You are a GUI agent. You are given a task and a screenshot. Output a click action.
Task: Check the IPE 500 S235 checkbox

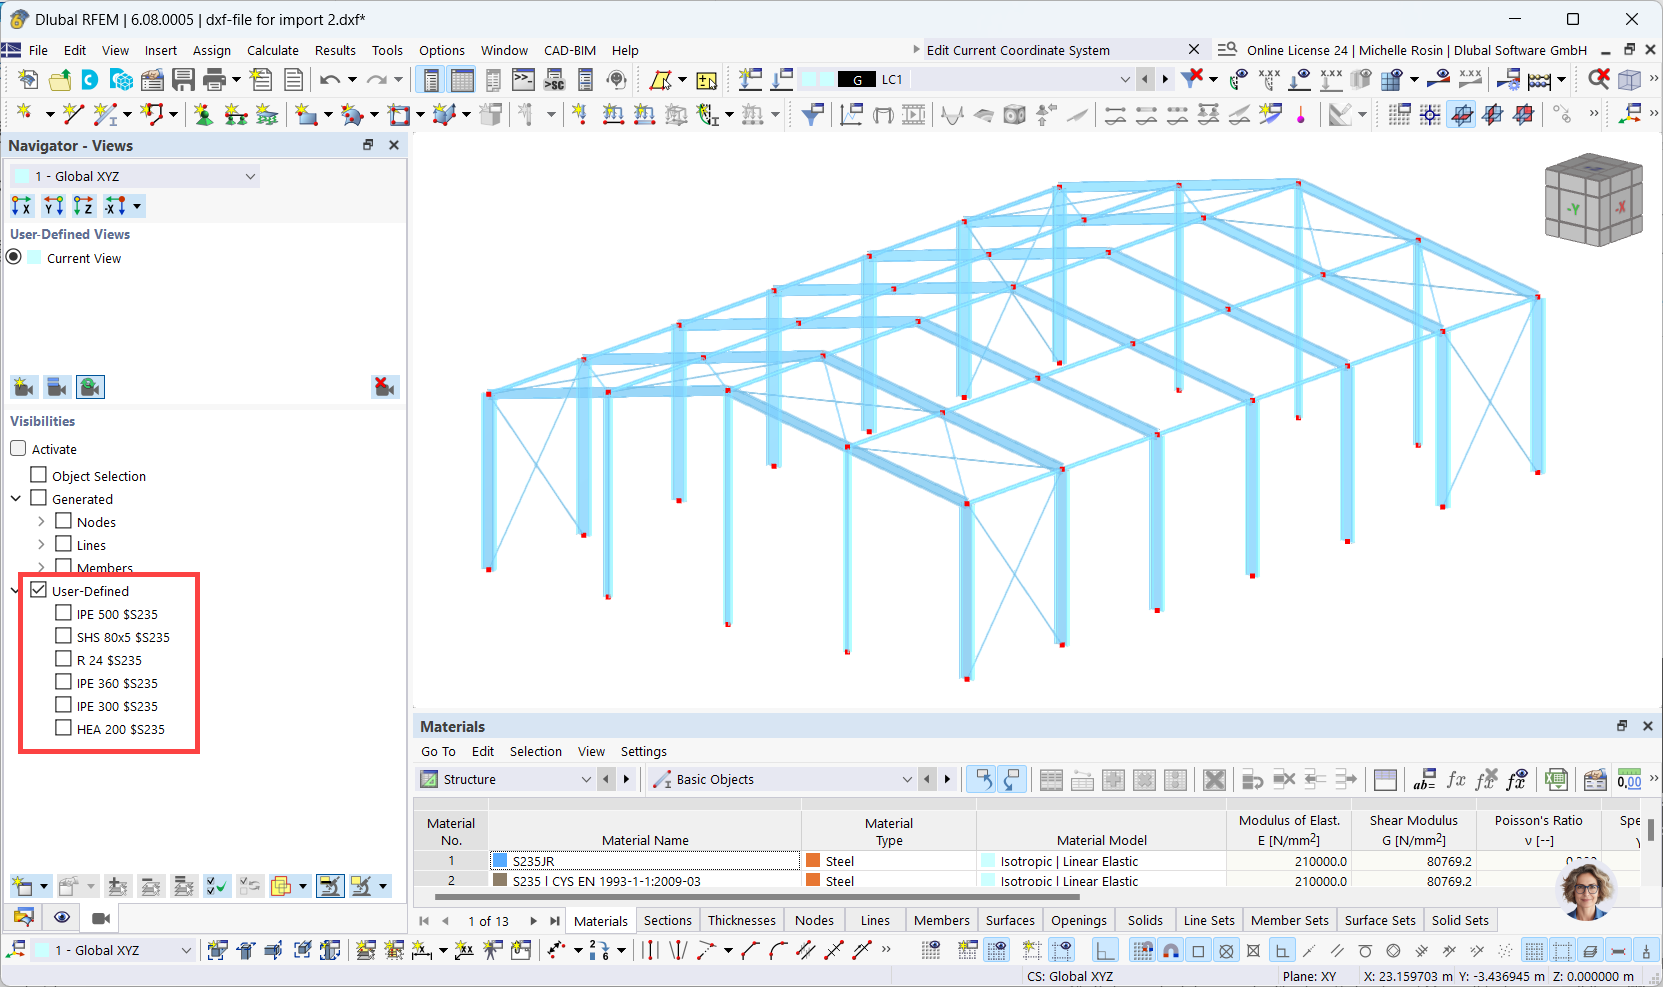click(x=63, y=613)
